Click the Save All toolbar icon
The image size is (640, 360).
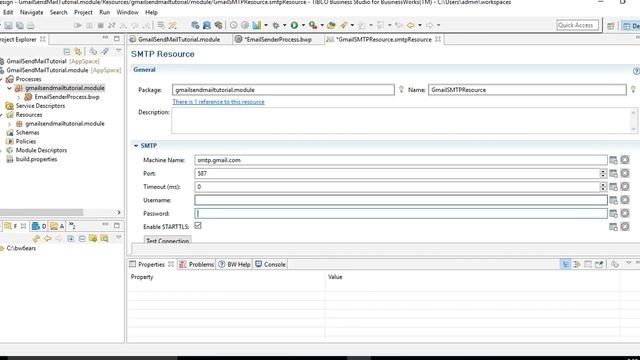(x=20, y=25)
